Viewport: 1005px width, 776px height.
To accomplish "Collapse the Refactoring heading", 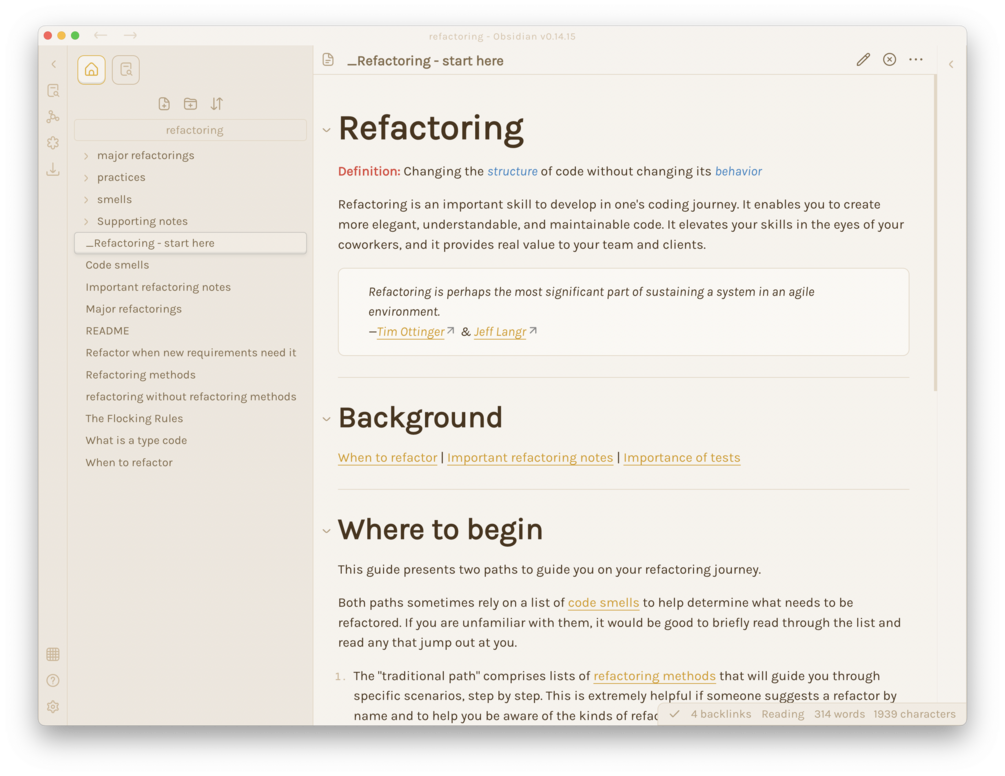I will click(x=326, y=130).
